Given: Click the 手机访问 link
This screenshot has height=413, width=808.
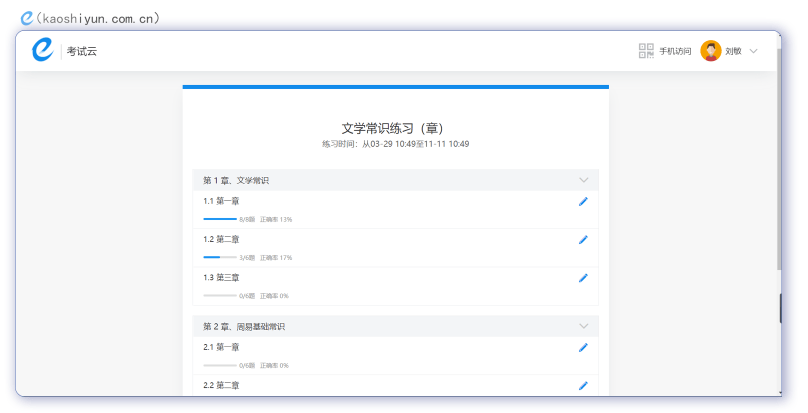Looking at the screenshot, I should coord(675,51).
